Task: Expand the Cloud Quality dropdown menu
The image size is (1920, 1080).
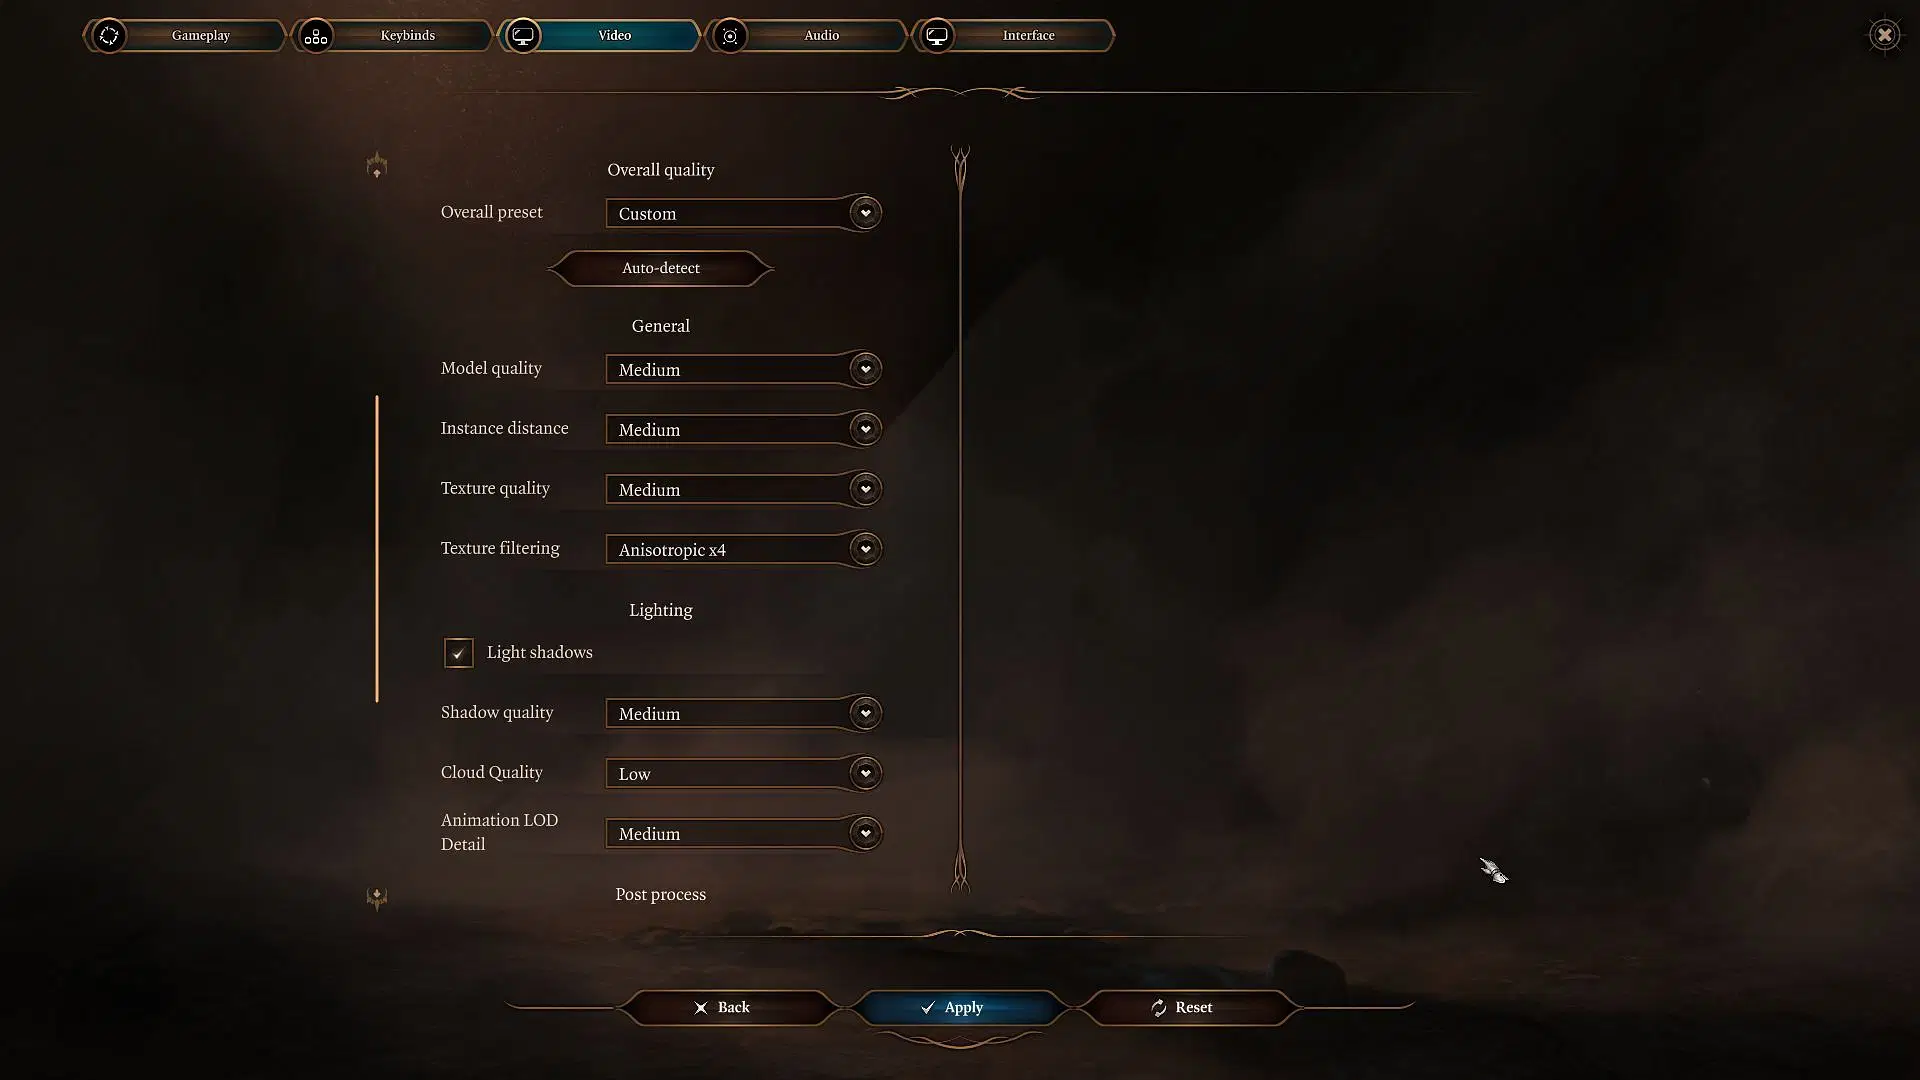Action: click(864, 771)
